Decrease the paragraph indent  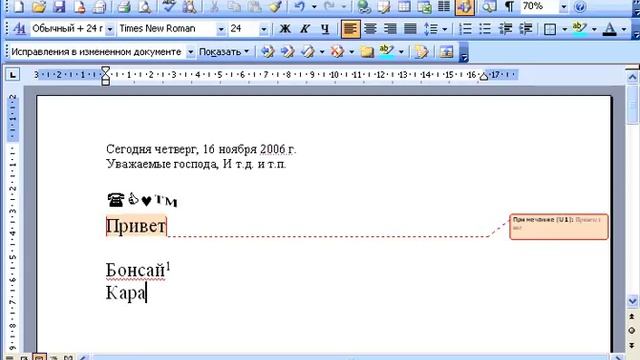506,29
